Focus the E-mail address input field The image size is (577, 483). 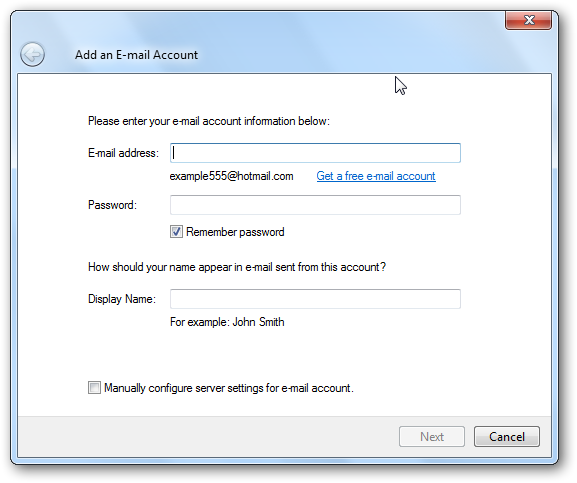point(315,153)
